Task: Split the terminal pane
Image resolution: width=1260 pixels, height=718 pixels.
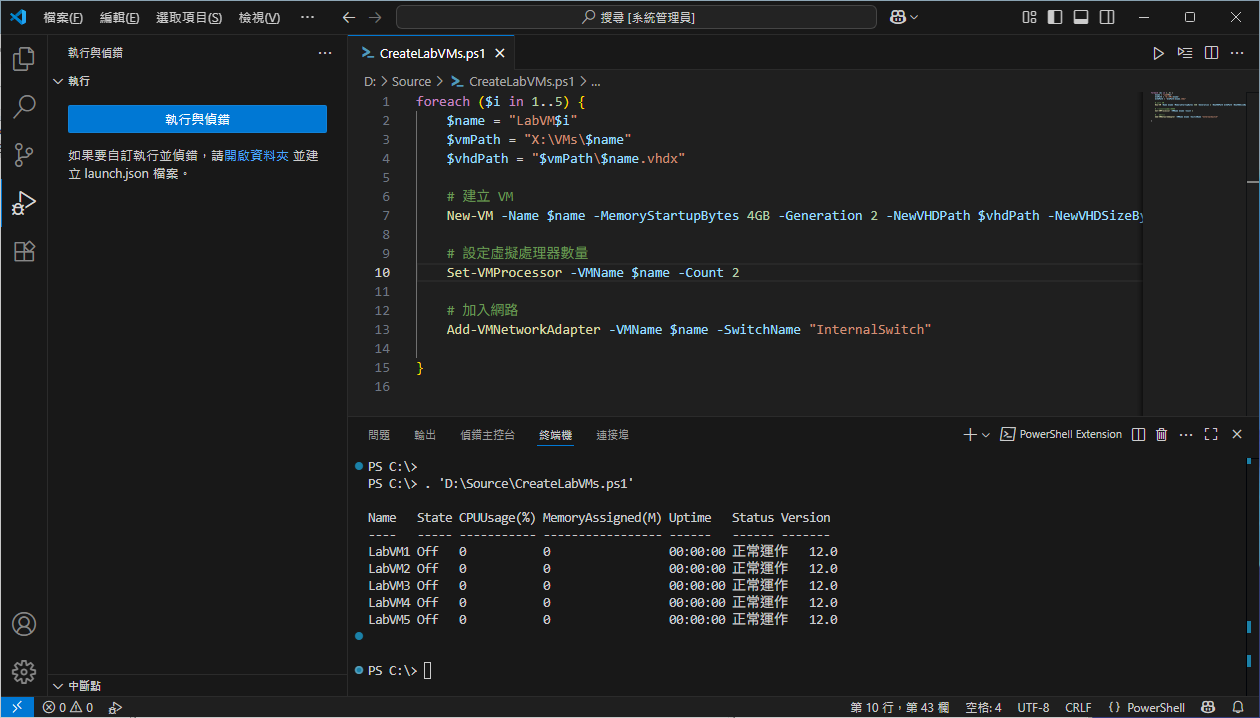Action: tap(1139, 434)
